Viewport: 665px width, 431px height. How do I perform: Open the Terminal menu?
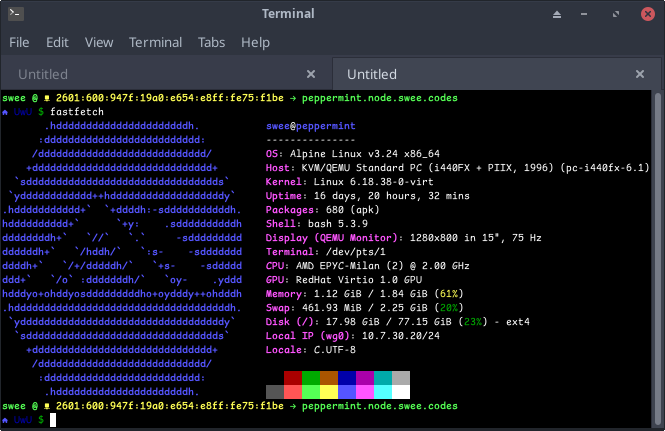tap(155, 42)
